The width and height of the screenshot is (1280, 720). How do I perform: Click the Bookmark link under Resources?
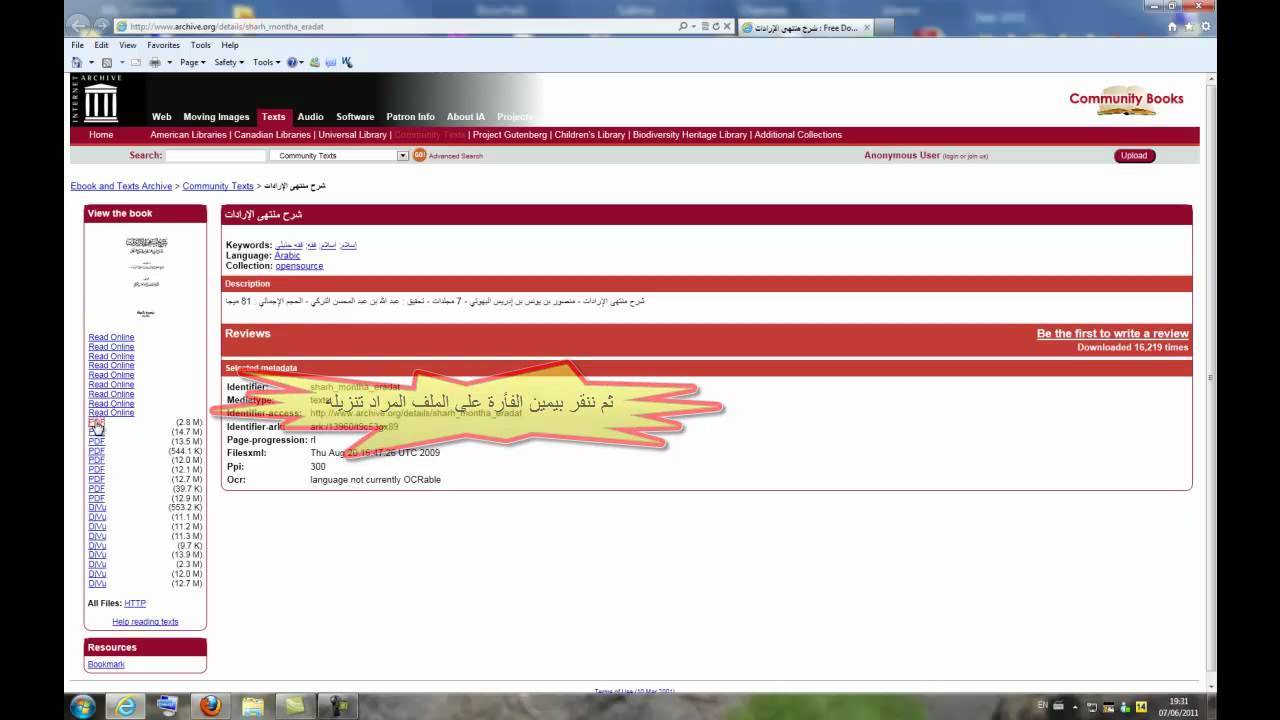pos(106,664)
